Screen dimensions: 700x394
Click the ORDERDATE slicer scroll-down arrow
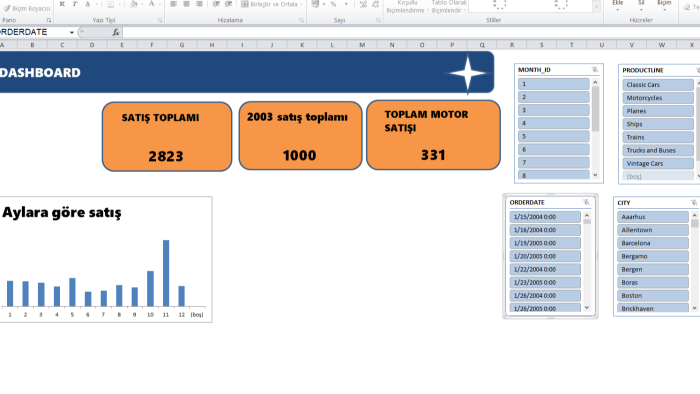pyautogui.click(x=587, y=307)
